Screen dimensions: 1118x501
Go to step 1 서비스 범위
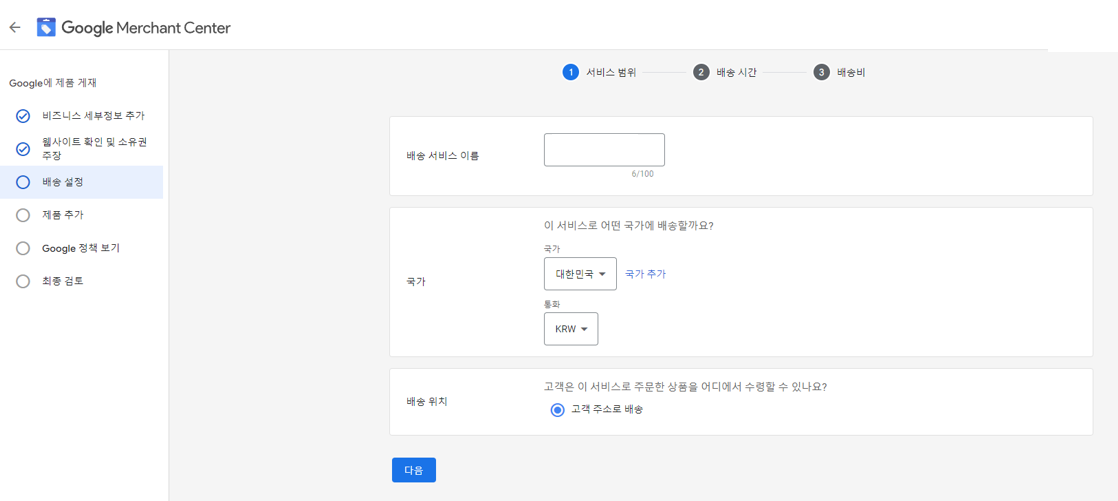click(600, 72)
